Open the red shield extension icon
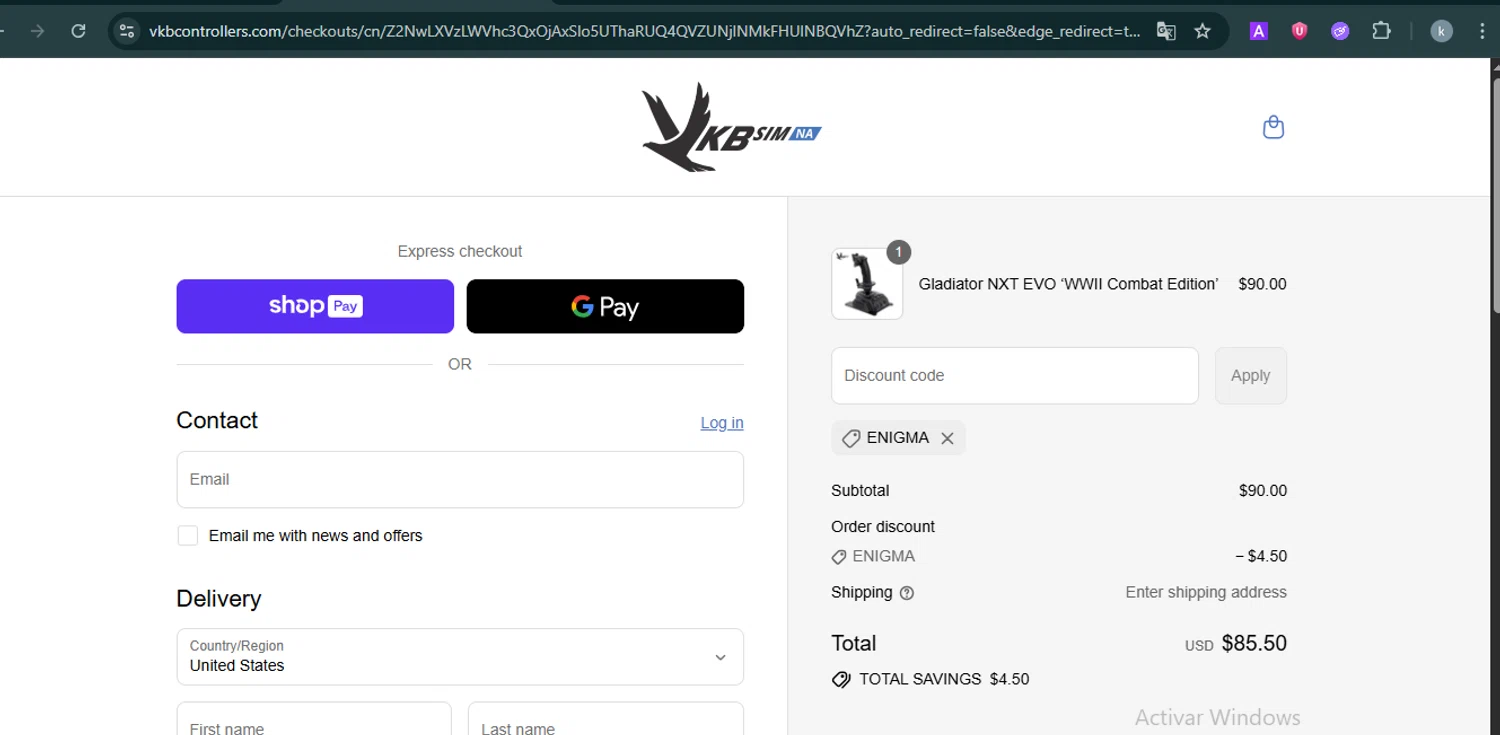Image resolution: width=1500 pixels, height=735 pixels. pos(1299,31)
